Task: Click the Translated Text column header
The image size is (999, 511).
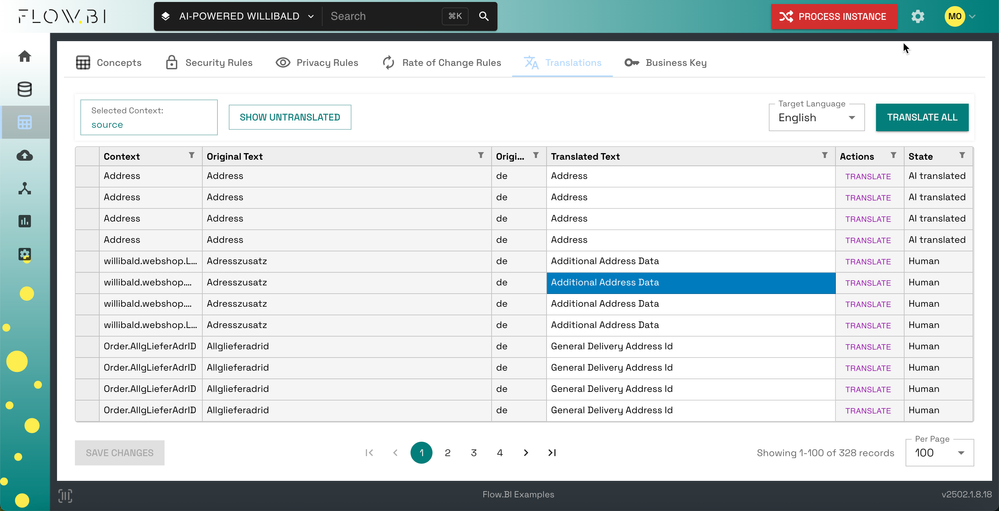Action: coord(691,156)
